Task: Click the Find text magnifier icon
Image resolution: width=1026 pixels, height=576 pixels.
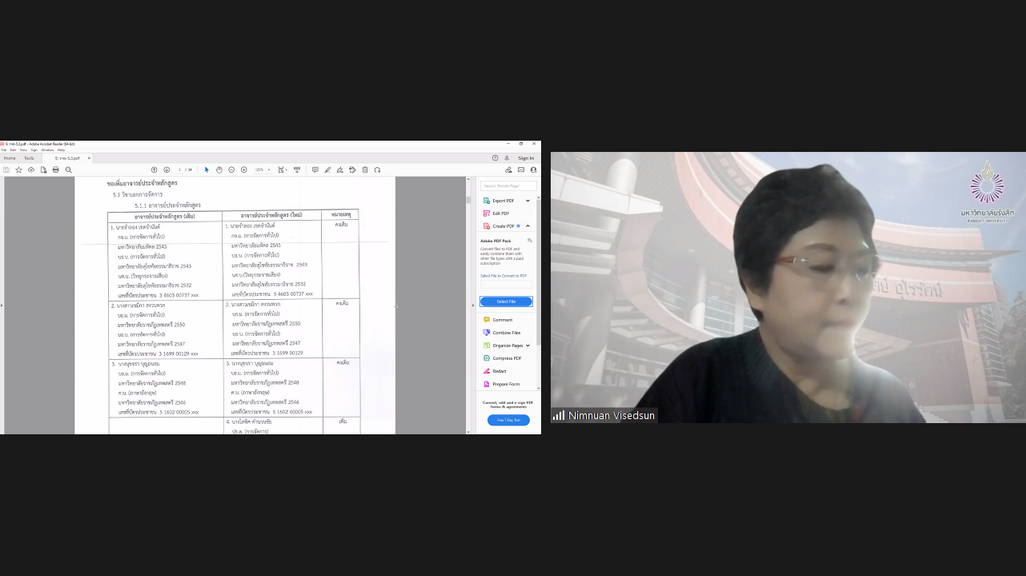Action: coord(68,170)
